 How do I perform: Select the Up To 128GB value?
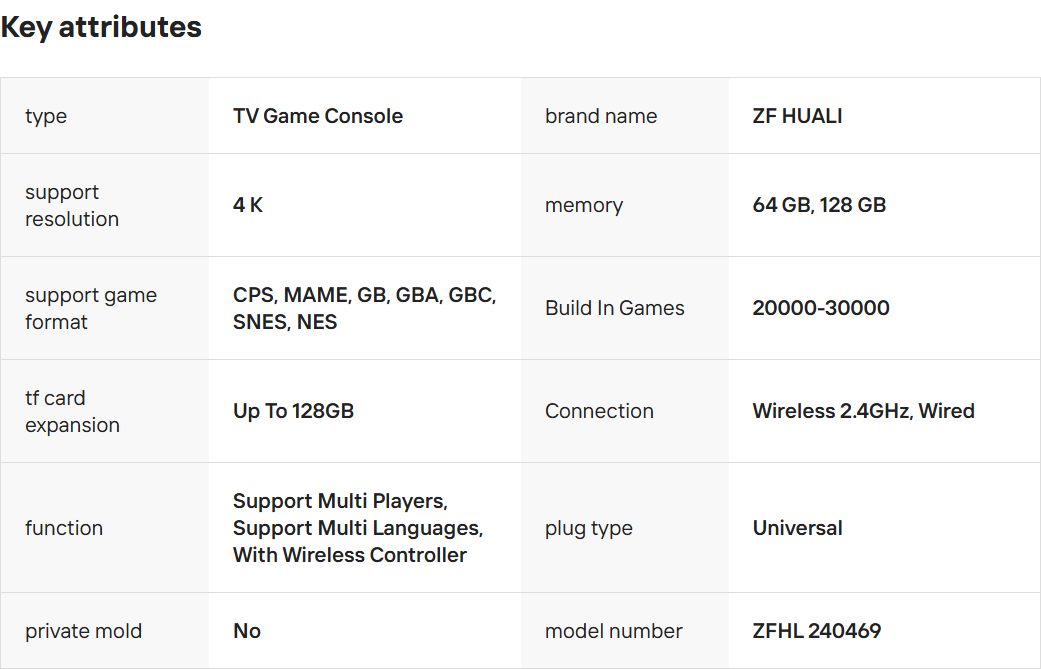tap(293, 411)
